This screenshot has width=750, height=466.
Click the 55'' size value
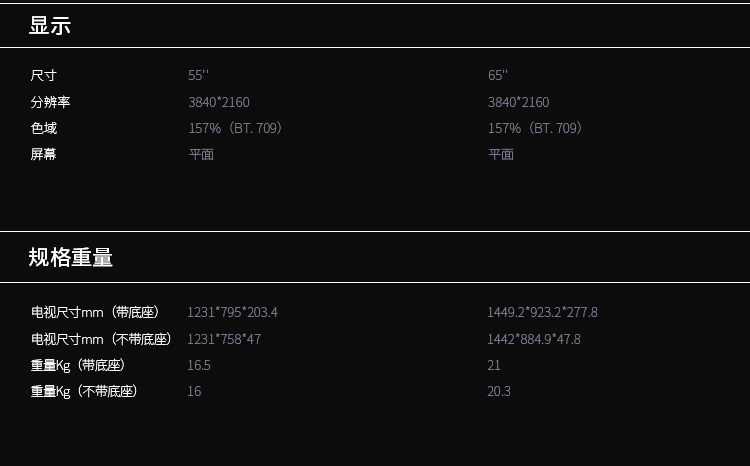[x=198, y=76]
